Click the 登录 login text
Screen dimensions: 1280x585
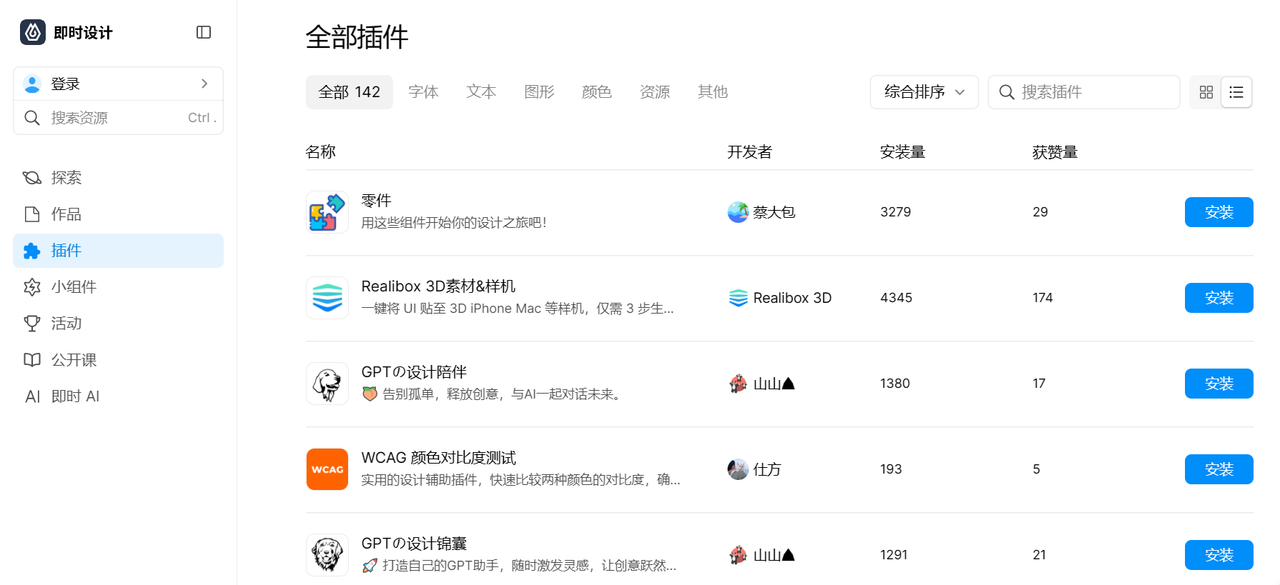[66, 84]
